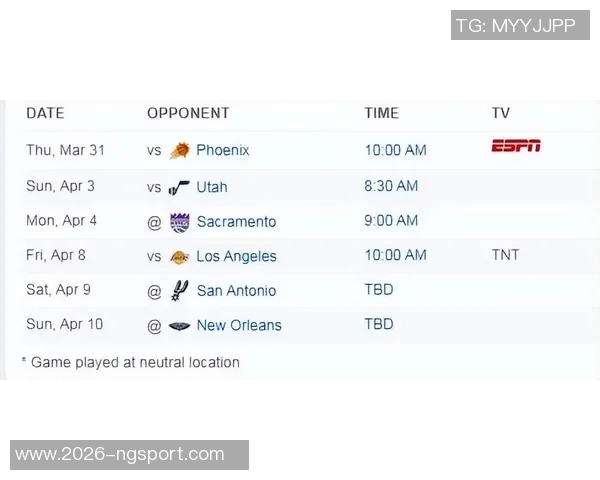
Task: Click the 10:00 AM time for Phoenix game
Action: tap(395, 151)
